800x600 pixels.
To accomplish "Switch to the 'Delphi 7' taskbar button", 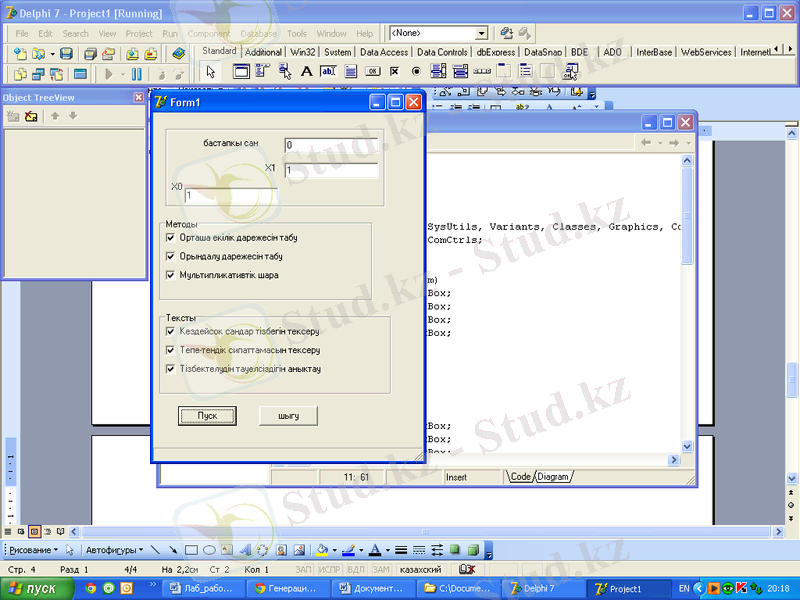I will pos(543,589).
